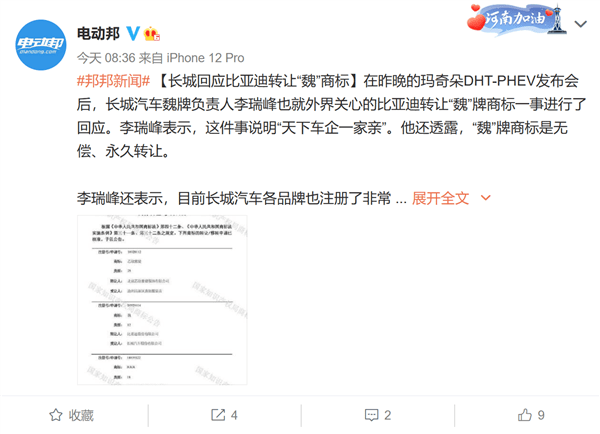The width and height of the screenshot is (600, 434).
Task: Click the blue V verification badge
Action: 133,34
